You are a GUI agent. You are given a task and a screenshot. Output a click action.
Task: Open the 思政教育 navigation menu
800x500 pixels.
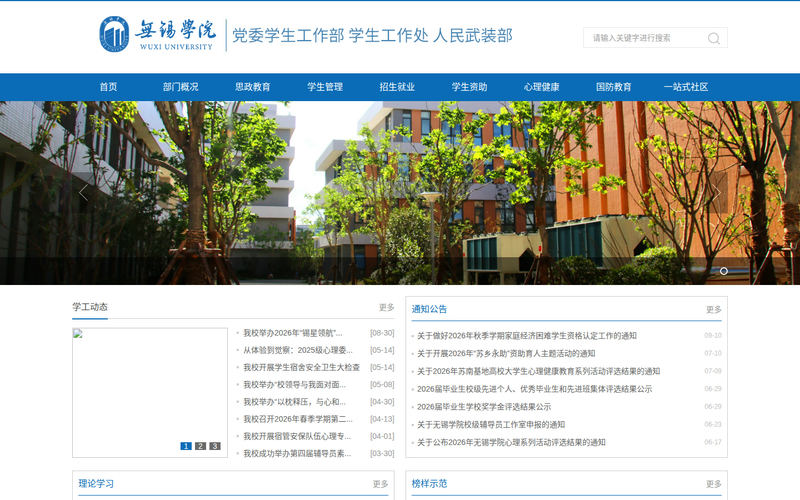[x=253, y=87]
